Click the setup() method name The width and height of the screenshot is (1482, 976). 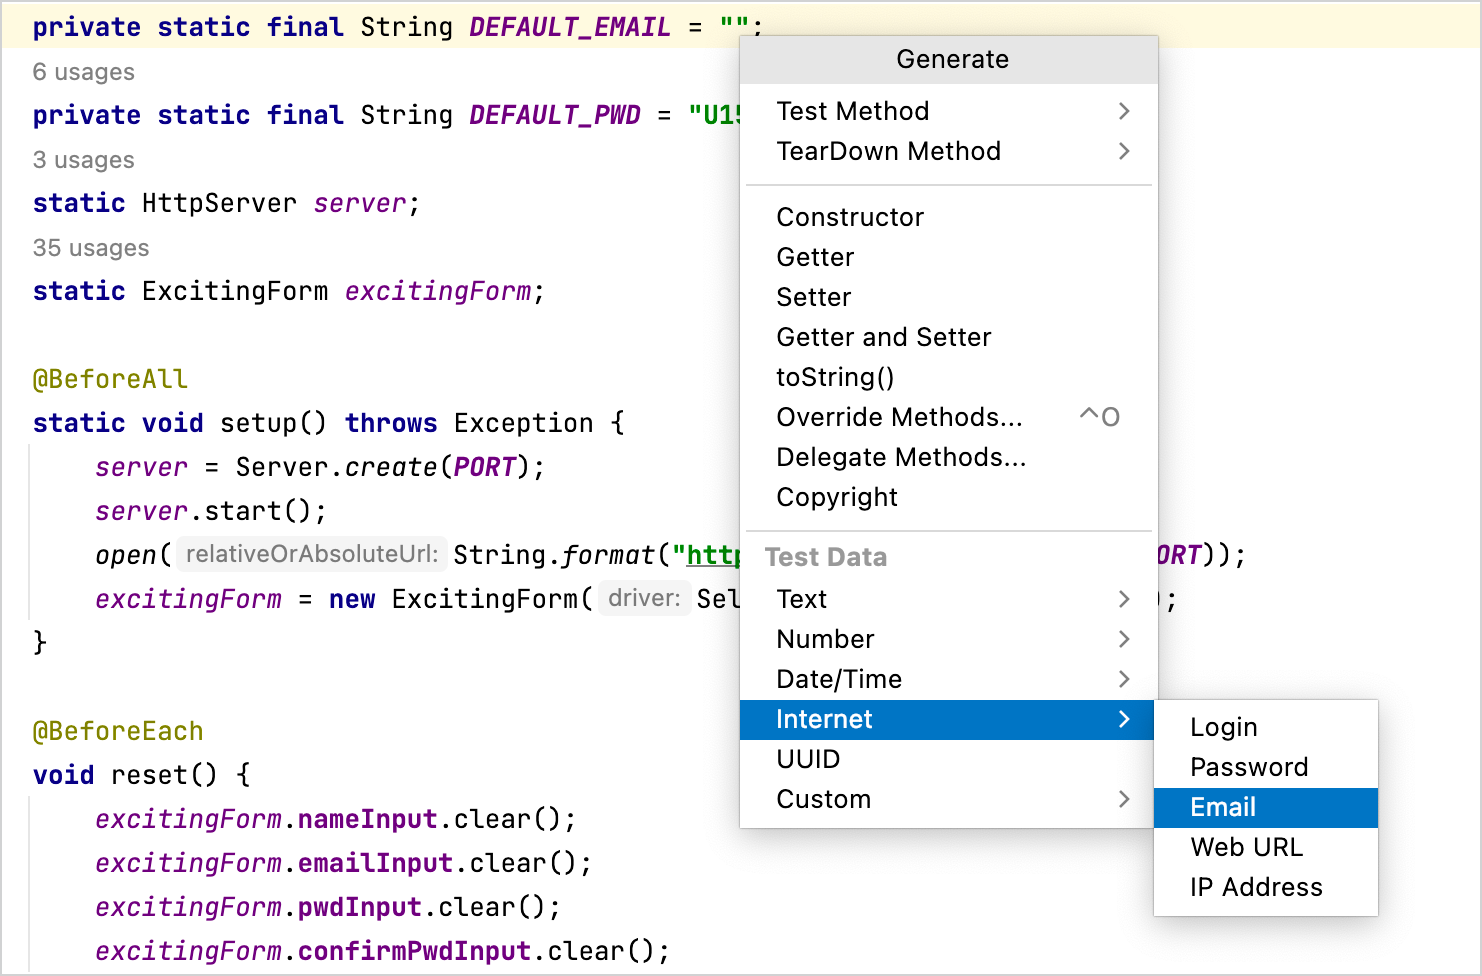[273, 423]
